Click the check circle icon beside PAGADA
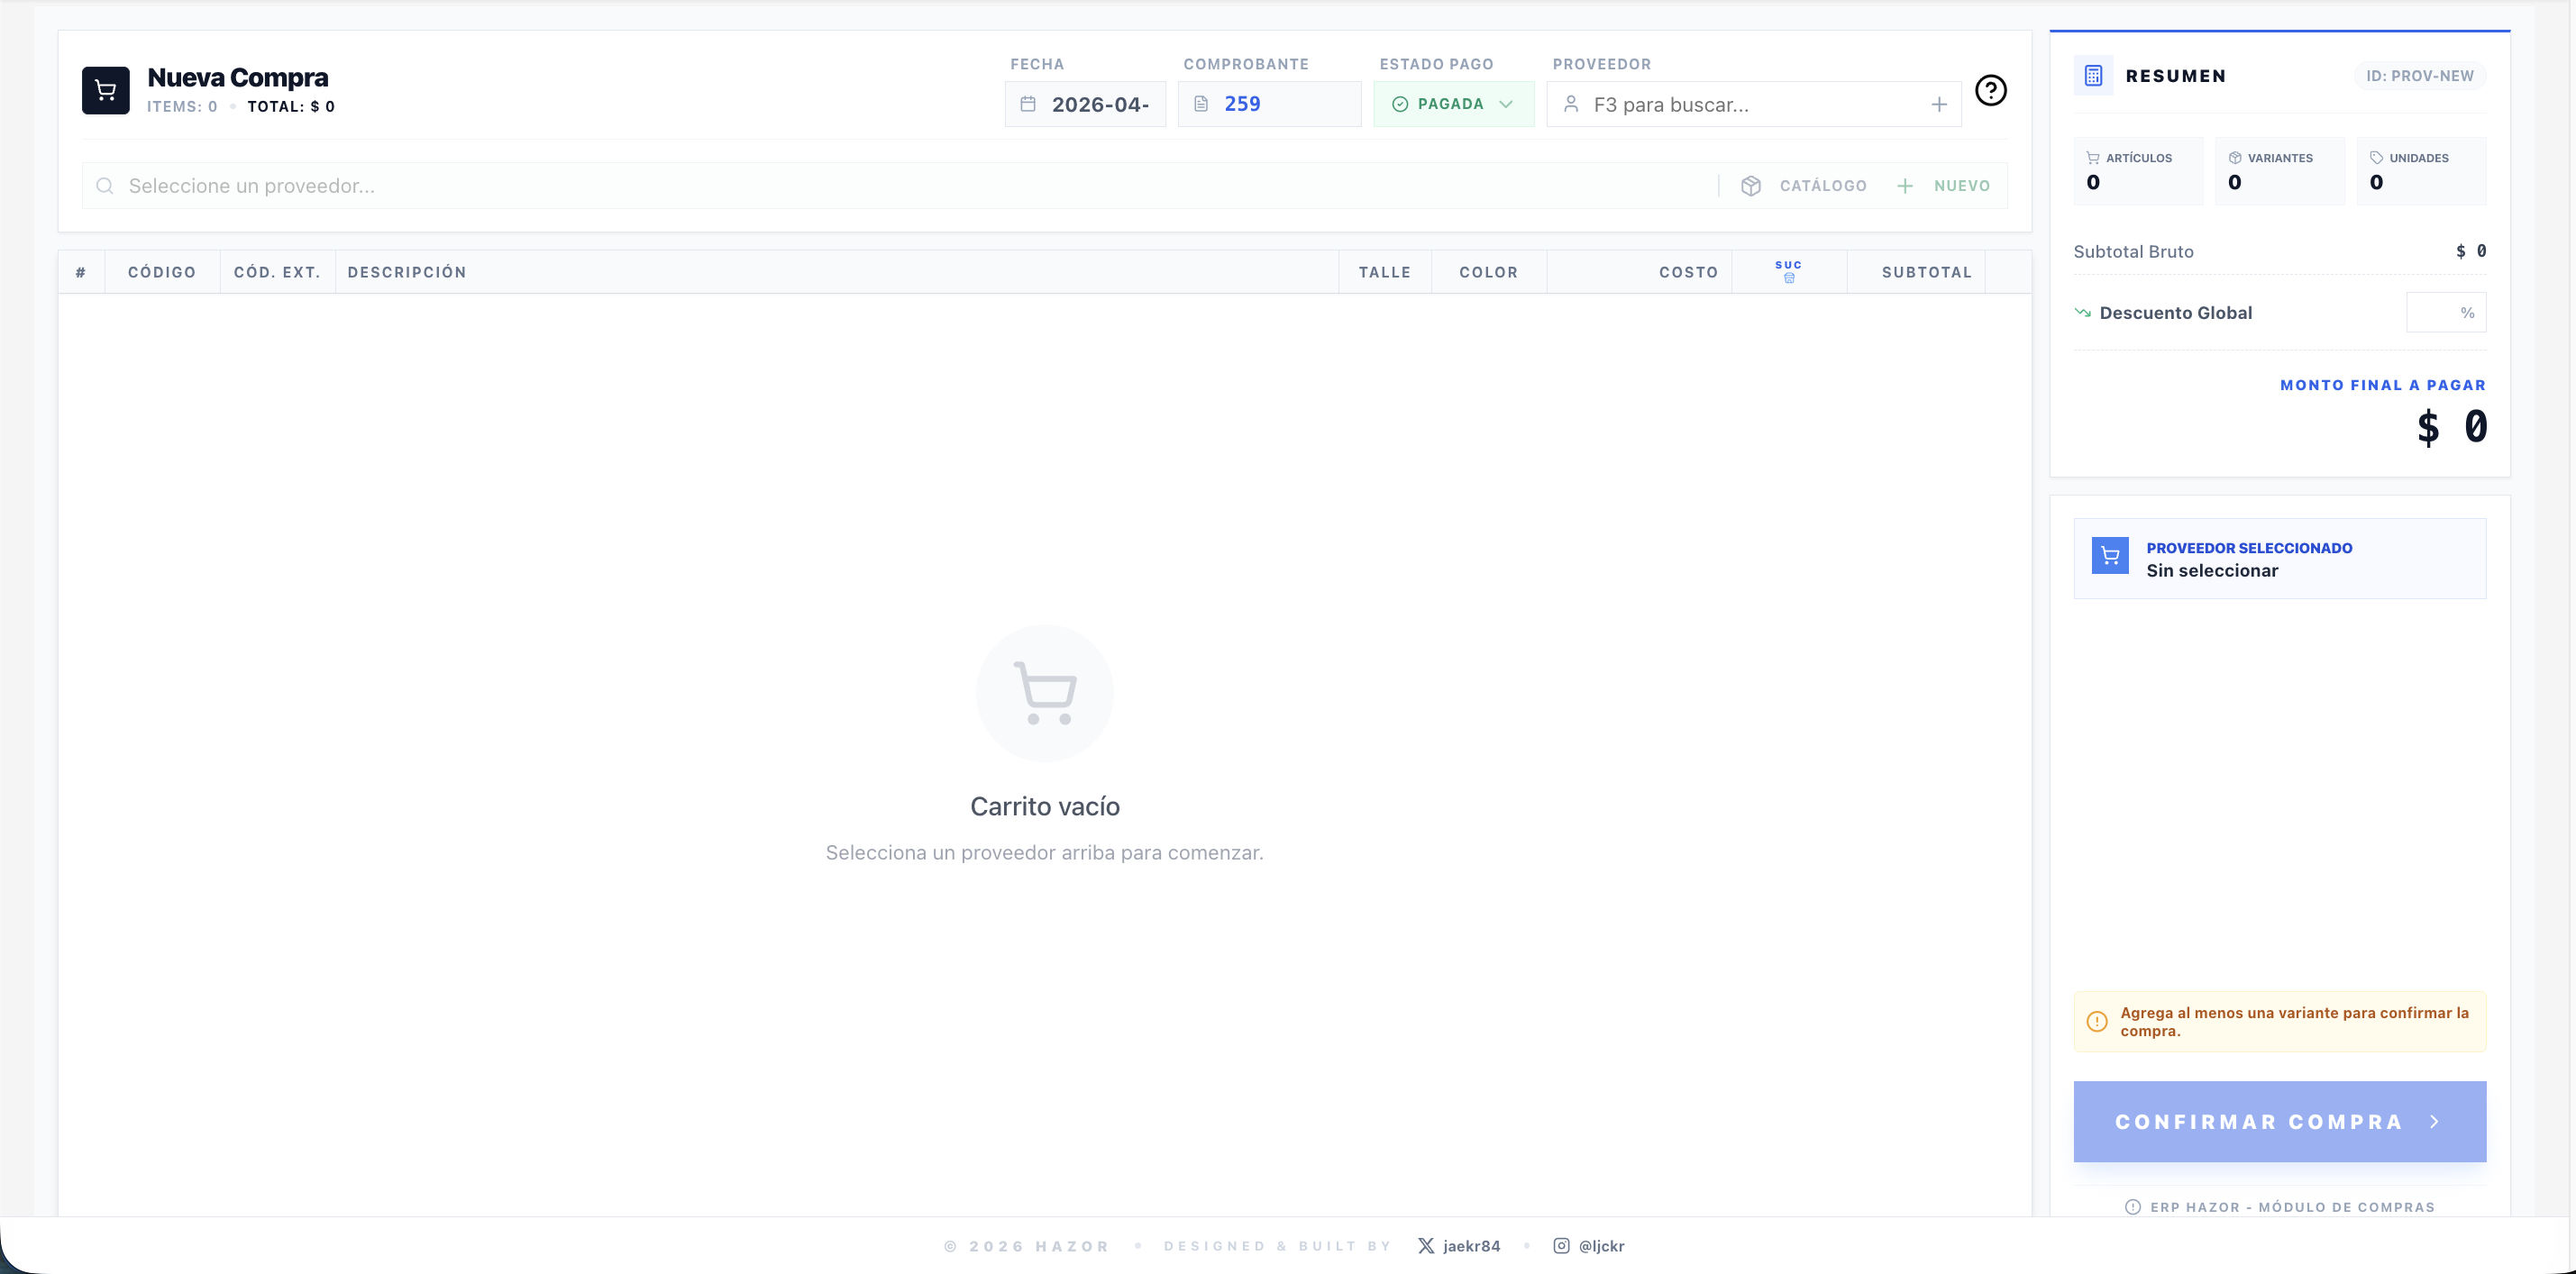Screen dimensions: 2576x1274 (x=1400, y=104)
